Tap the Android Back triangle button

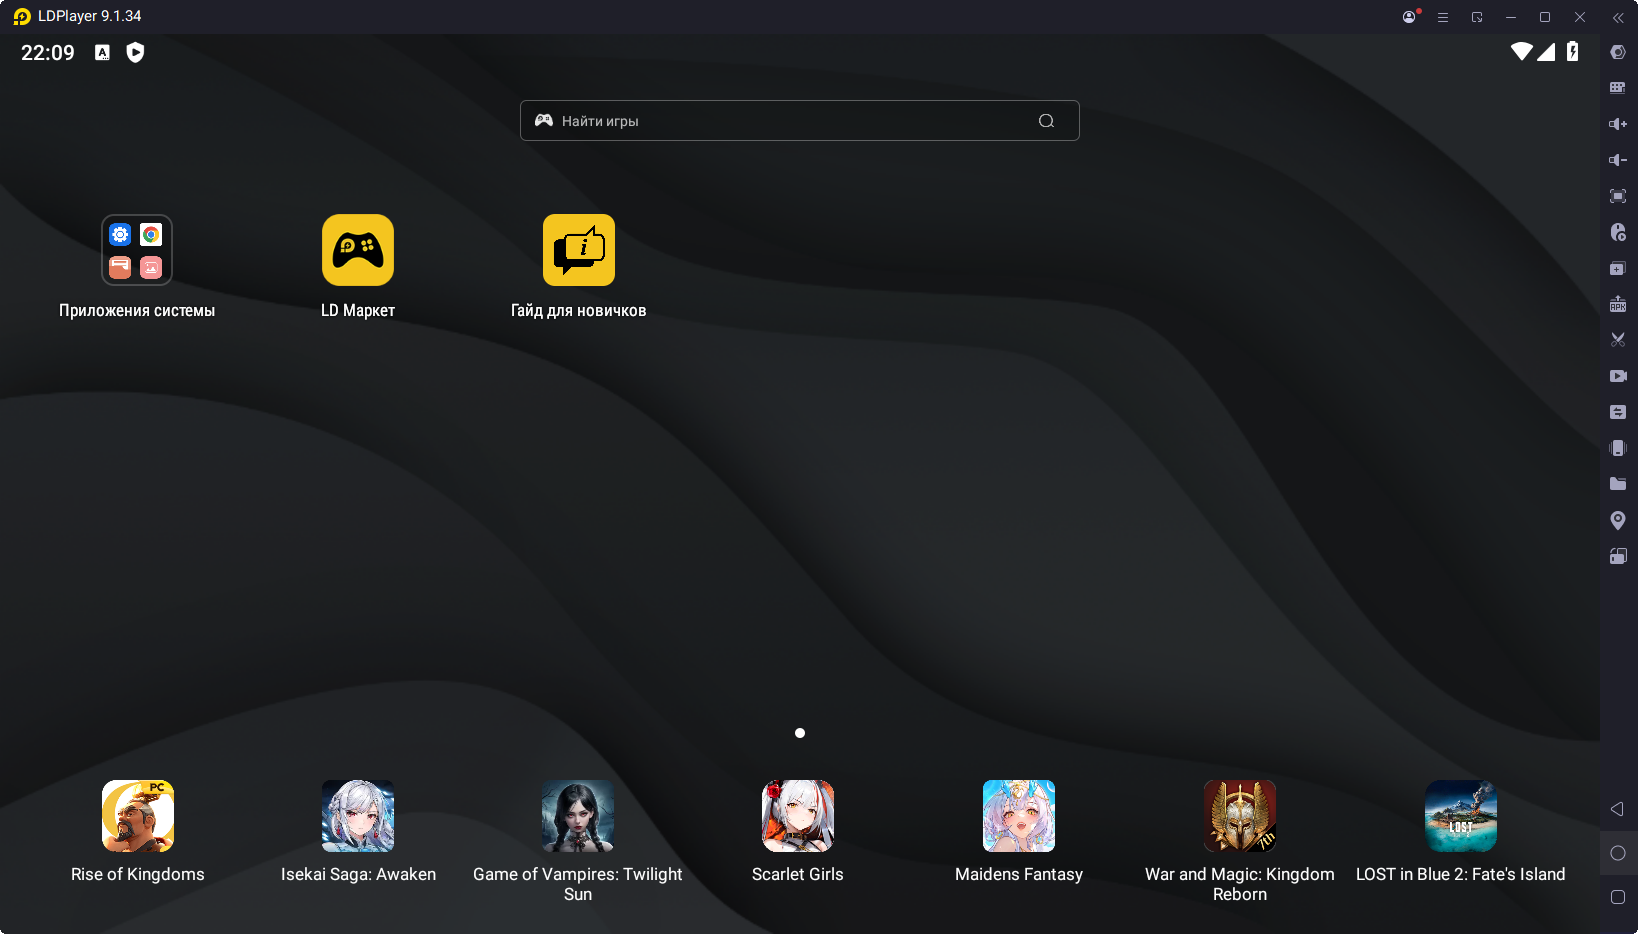pyautogui.click(x=1617, y=809)
